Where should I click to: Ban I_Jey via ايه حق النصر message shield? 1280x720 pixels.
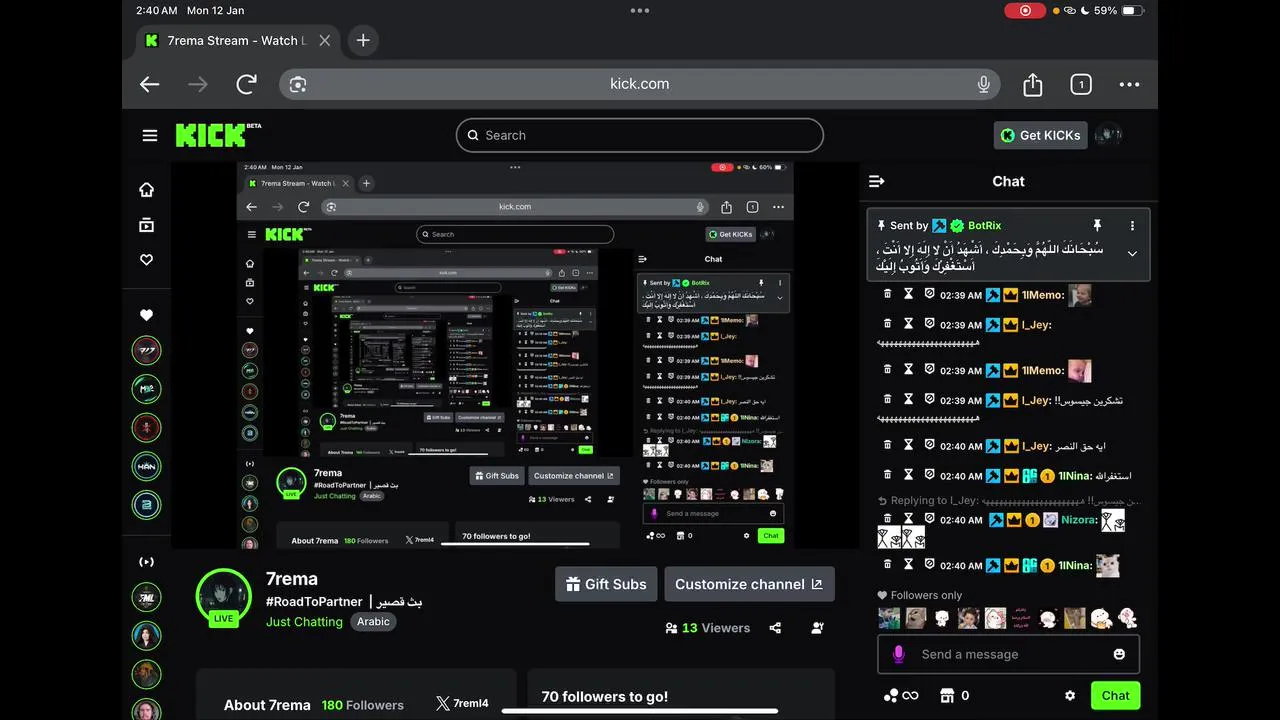929,445
